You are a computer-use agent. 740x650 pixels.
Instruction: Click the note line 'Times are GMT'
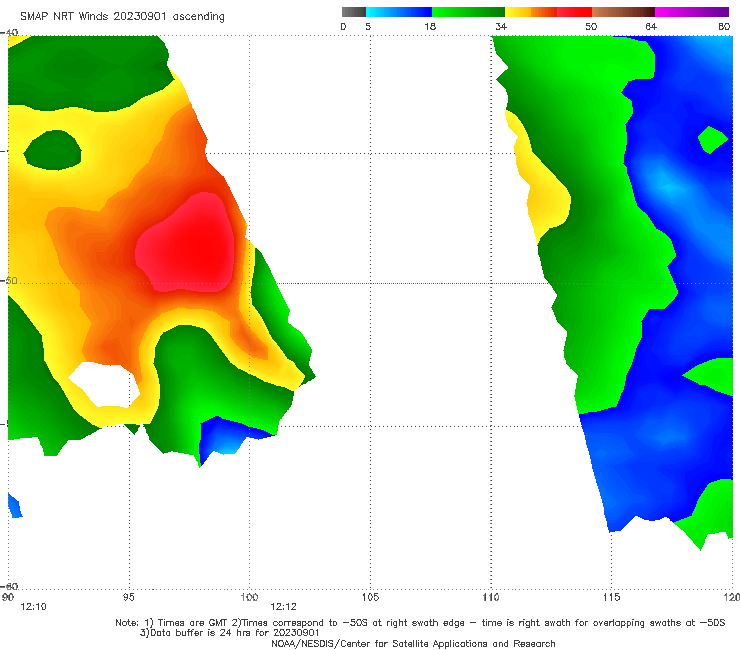[x=186, y=623]
